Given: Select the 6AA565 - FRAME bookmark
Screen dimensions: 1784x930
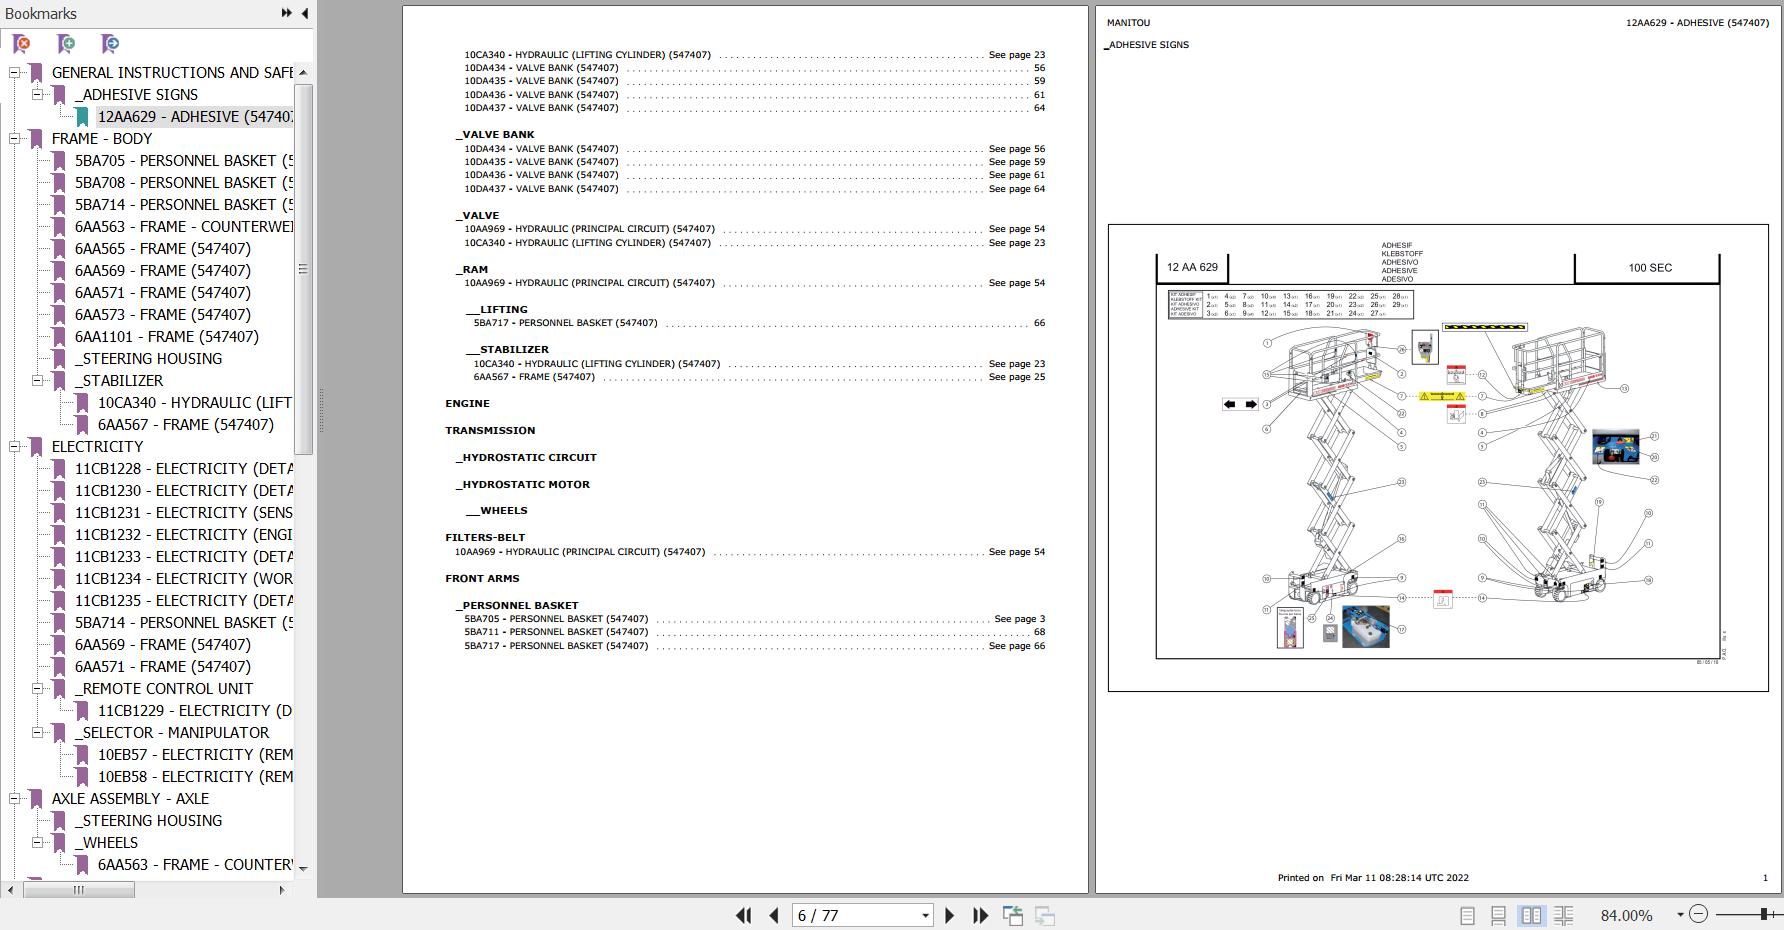Looking at the screenshot, I should [163, 249].
